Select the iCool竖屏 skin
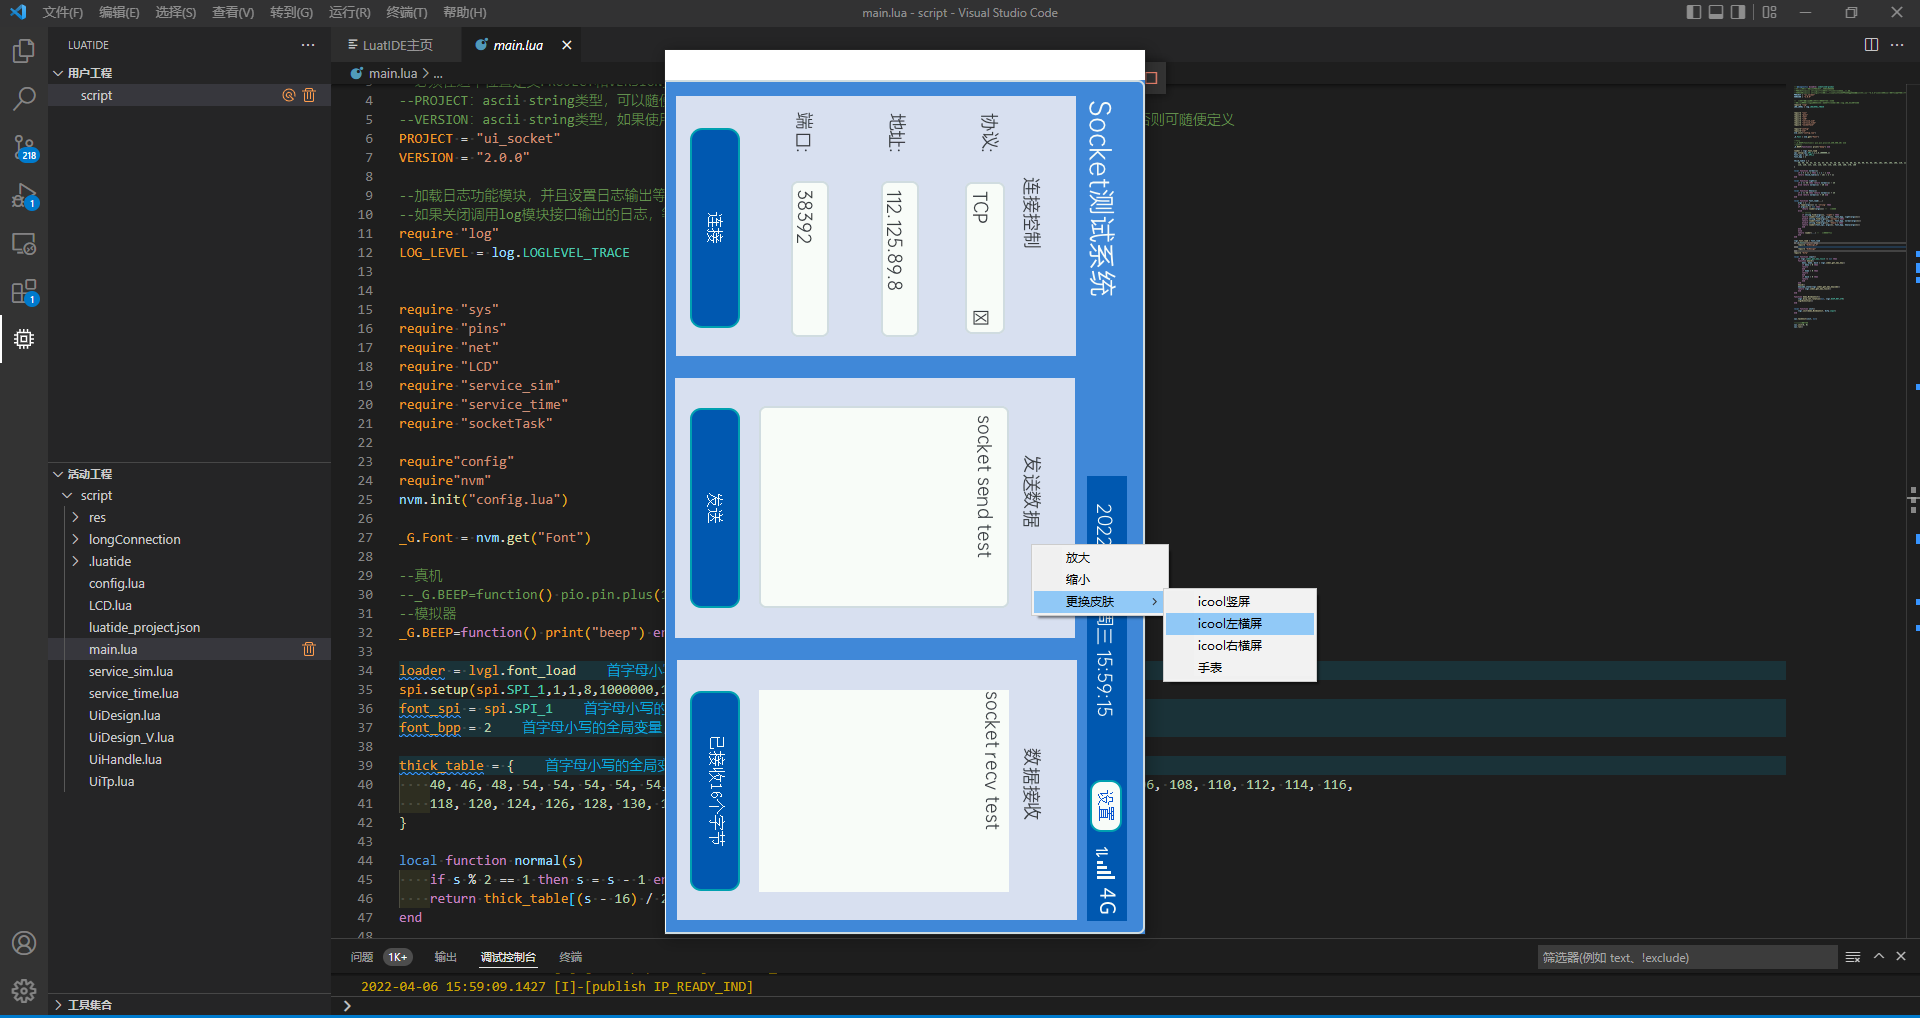The height and width of the screenshot is (1018, 1920). tap(1240, 602)
